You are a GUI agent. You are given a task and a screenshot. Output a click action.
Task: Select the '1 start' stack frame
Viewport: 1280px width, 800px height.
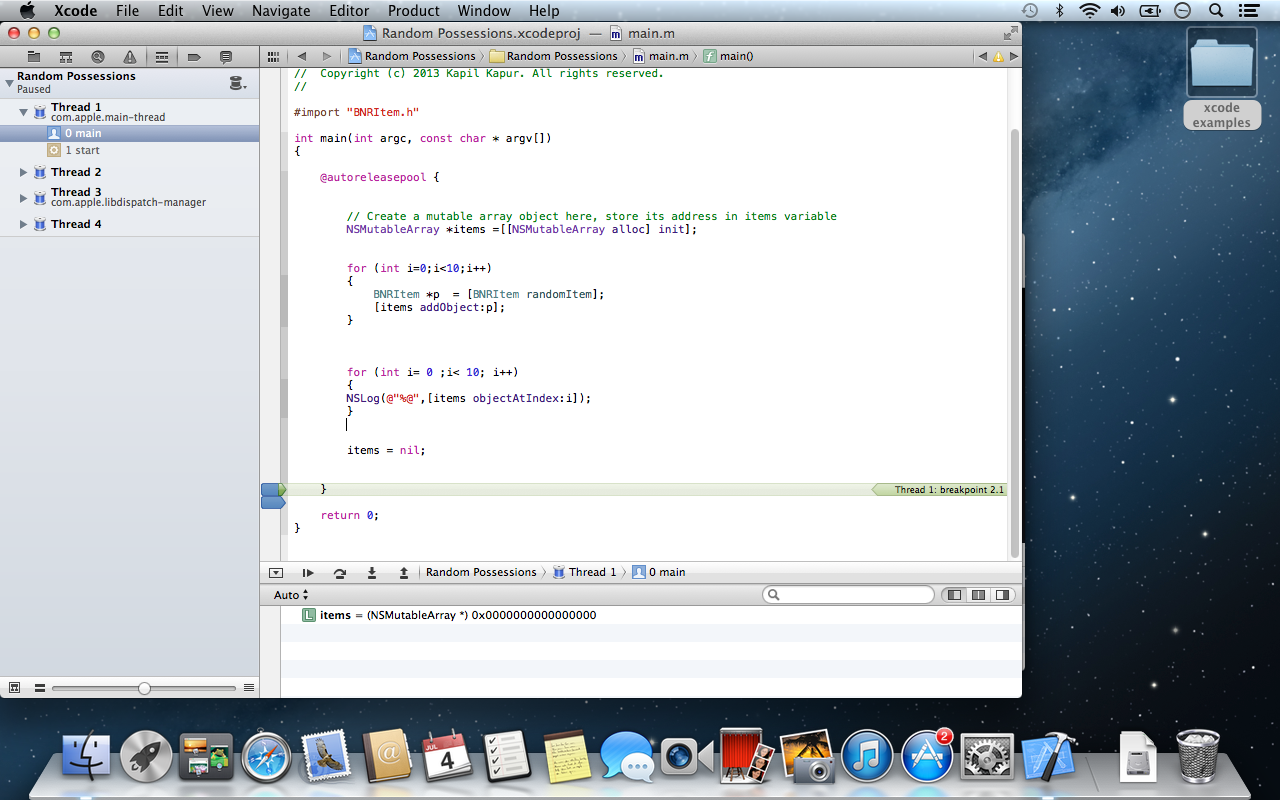(x=130, y=150)
